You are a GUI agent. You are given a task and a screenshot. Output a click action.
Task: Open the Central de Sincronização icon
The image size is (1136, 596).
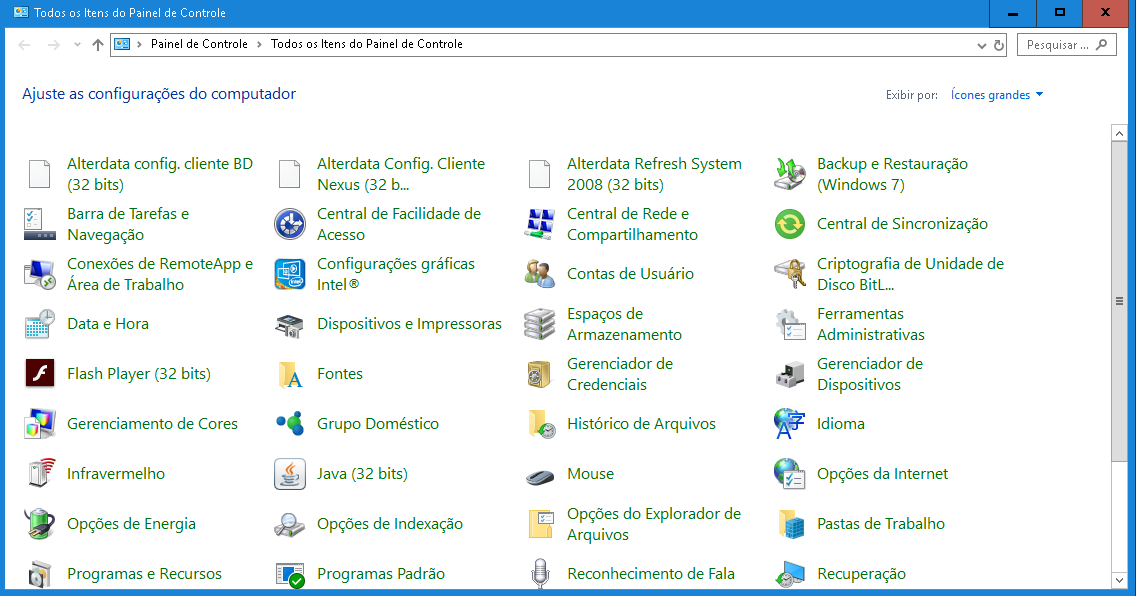(x=789, y=224)
